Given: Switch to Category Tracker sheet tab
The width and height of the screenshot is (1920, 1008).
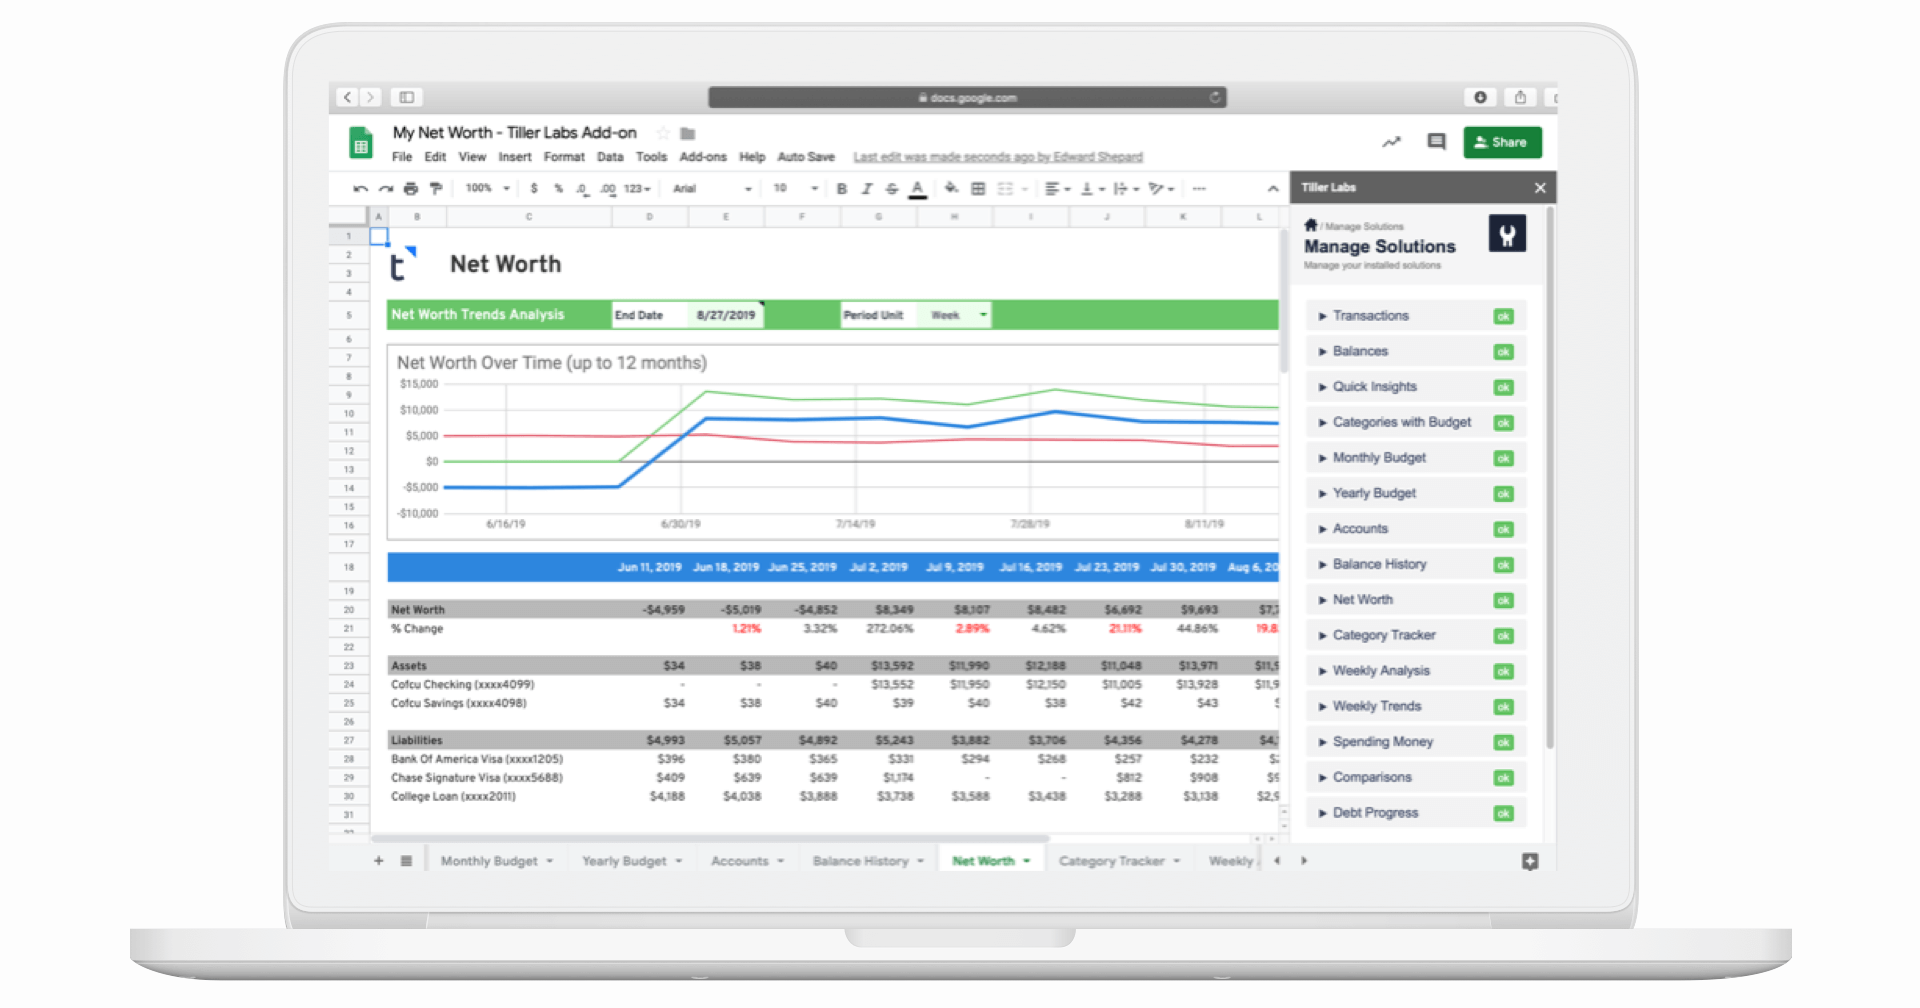Looking at the screenshot, I should pos(1119,861).
